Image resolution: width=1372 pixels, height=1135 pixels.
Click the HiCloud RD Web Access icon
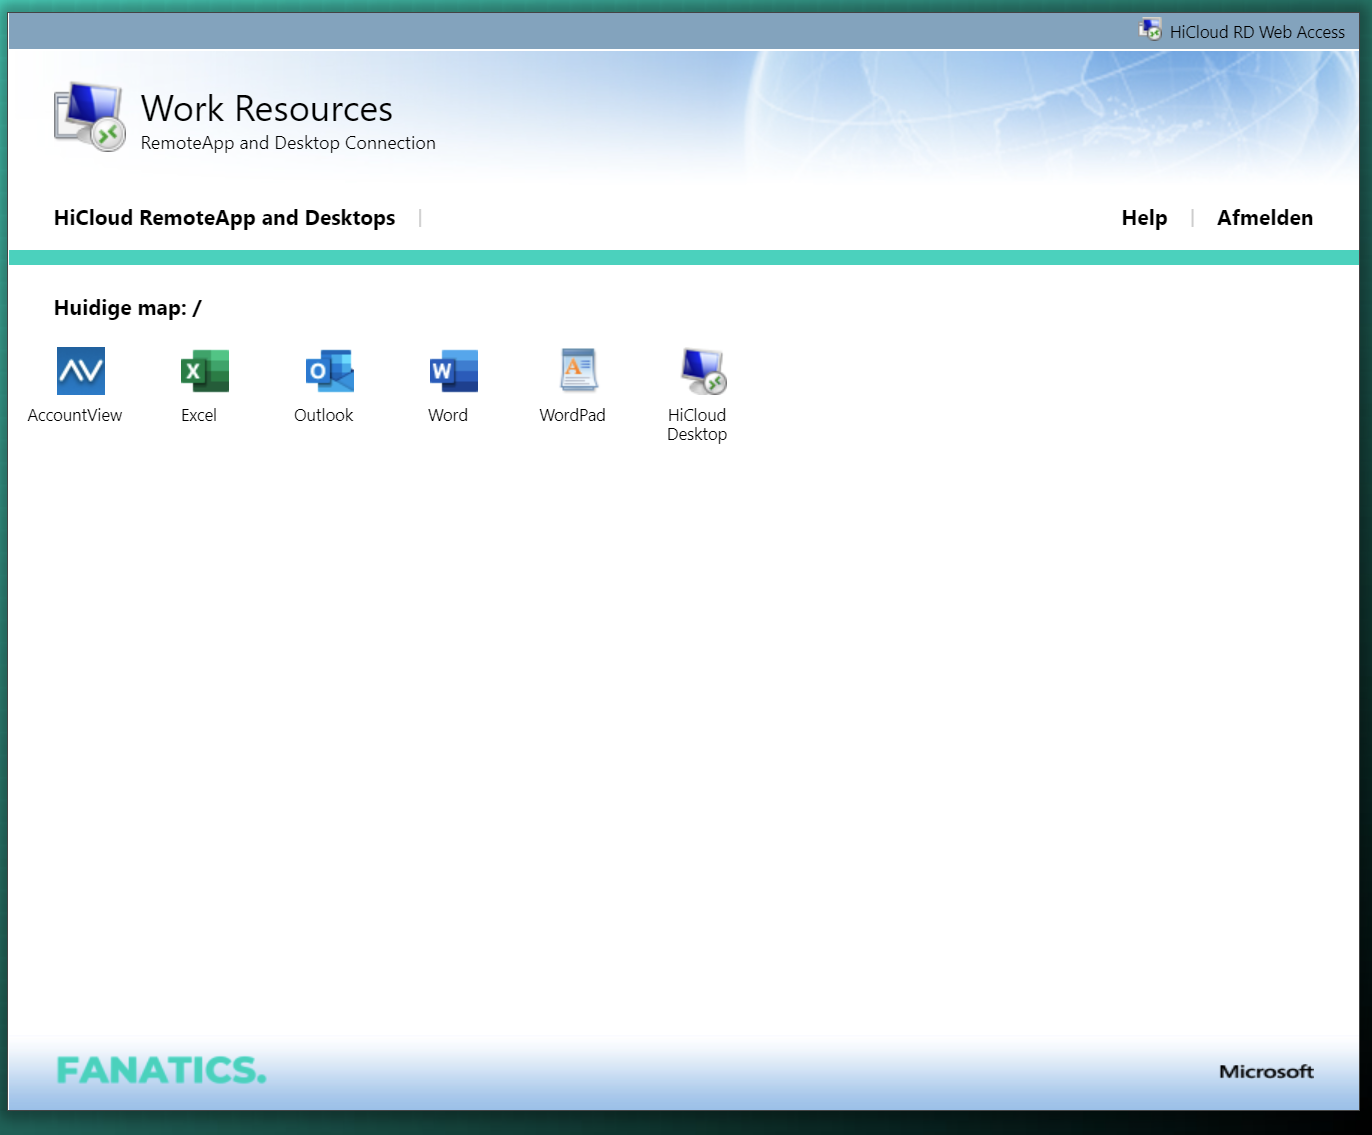point(1150,30)
